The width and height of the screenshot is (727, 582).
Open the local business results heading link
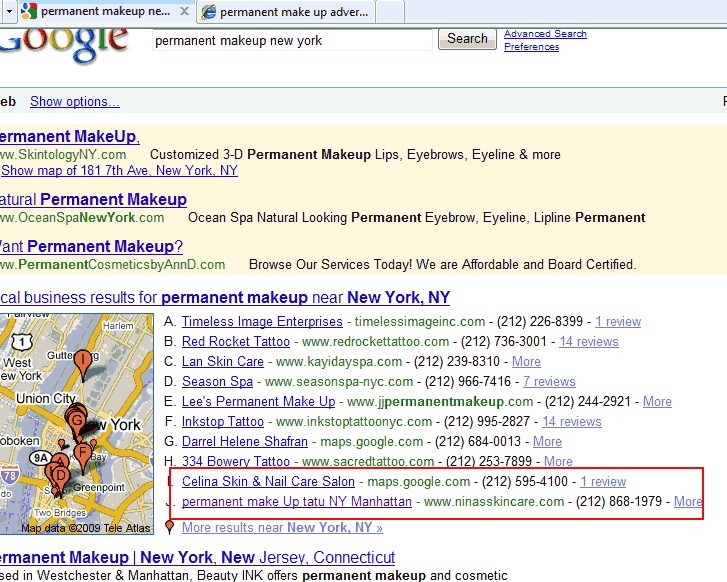pyautogui.click(x=224, y=297)
